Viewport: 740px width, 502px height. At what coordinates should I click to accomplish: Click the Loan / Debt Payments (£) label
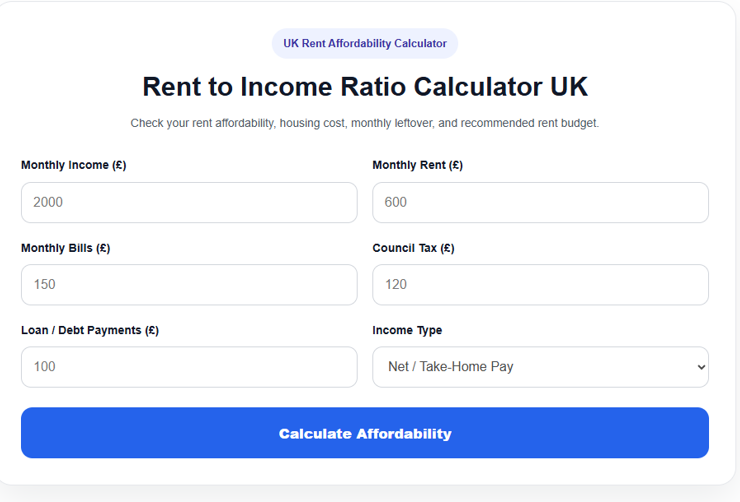[90, 330]
